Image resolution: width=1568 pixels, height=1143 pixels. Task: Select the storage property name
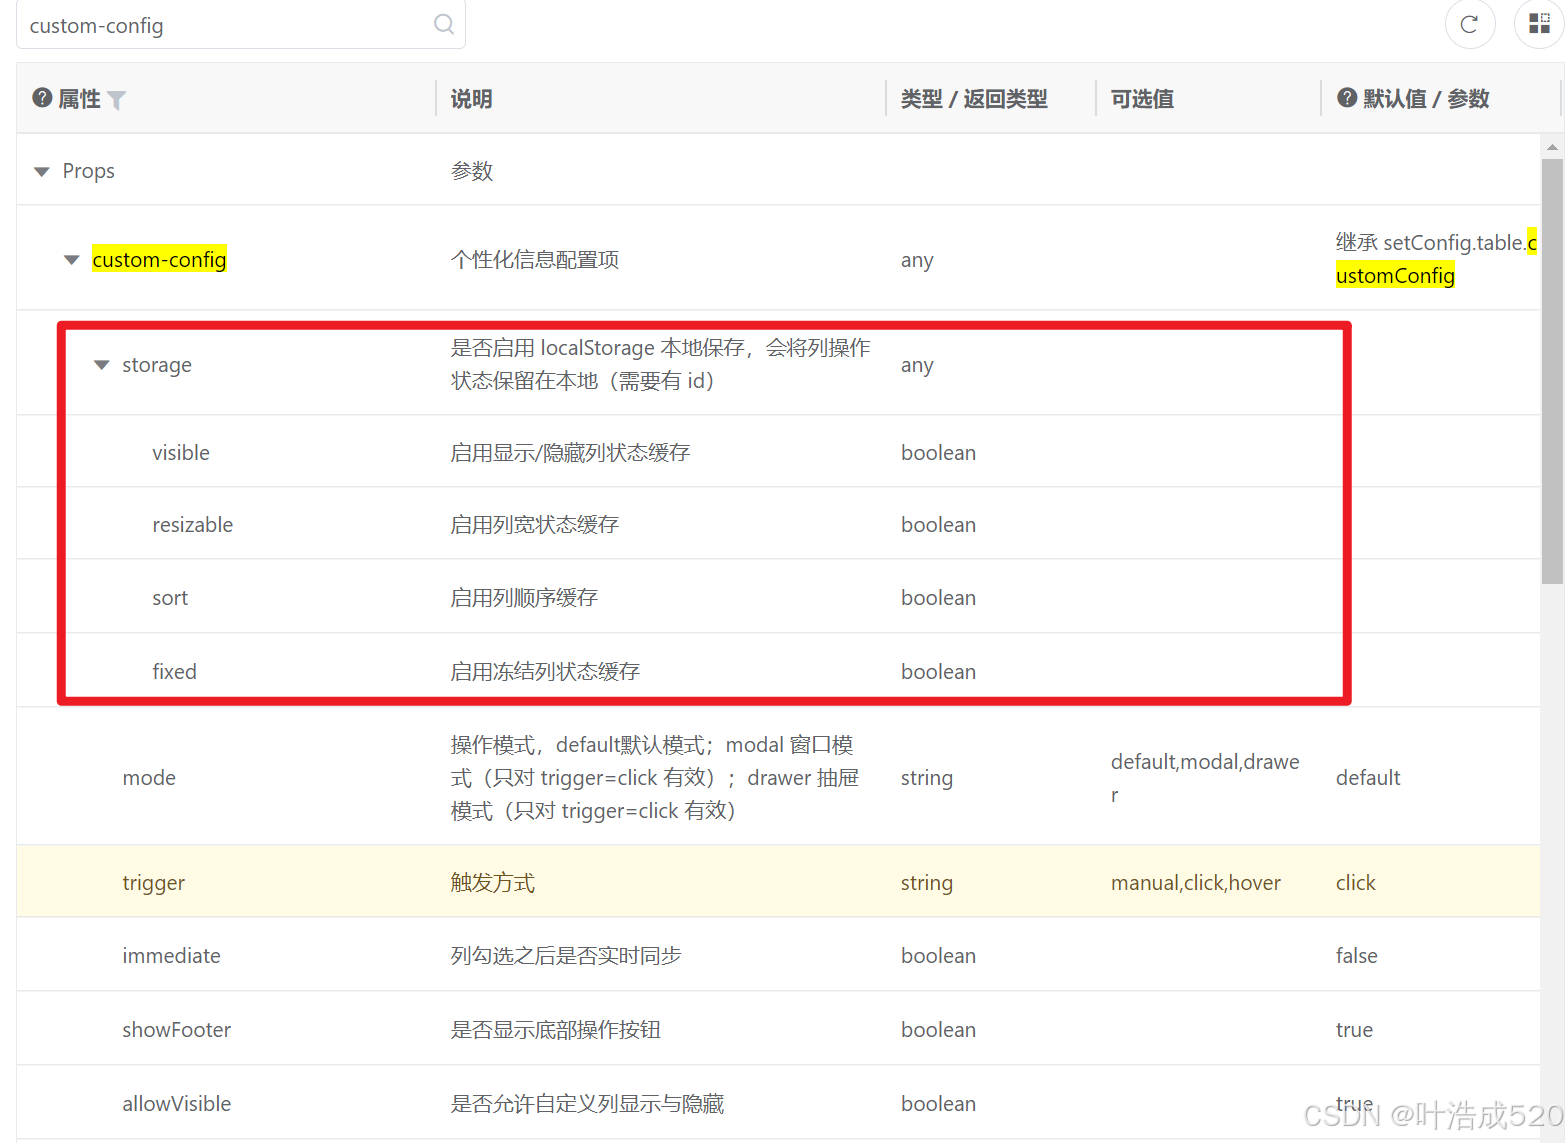click(x=157, y=365)
